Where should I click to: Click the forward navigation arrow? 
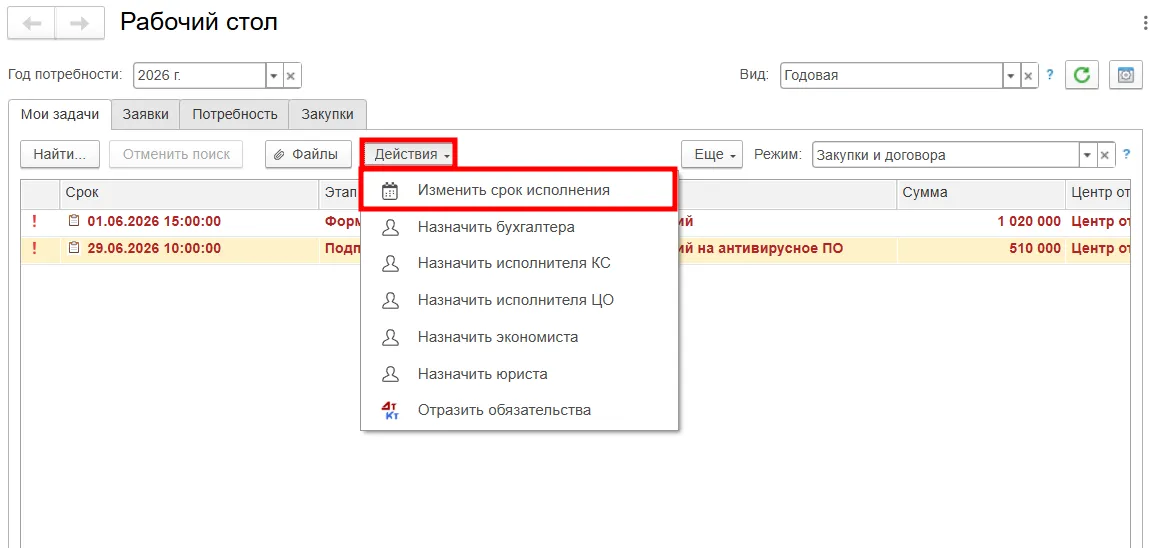79,23
